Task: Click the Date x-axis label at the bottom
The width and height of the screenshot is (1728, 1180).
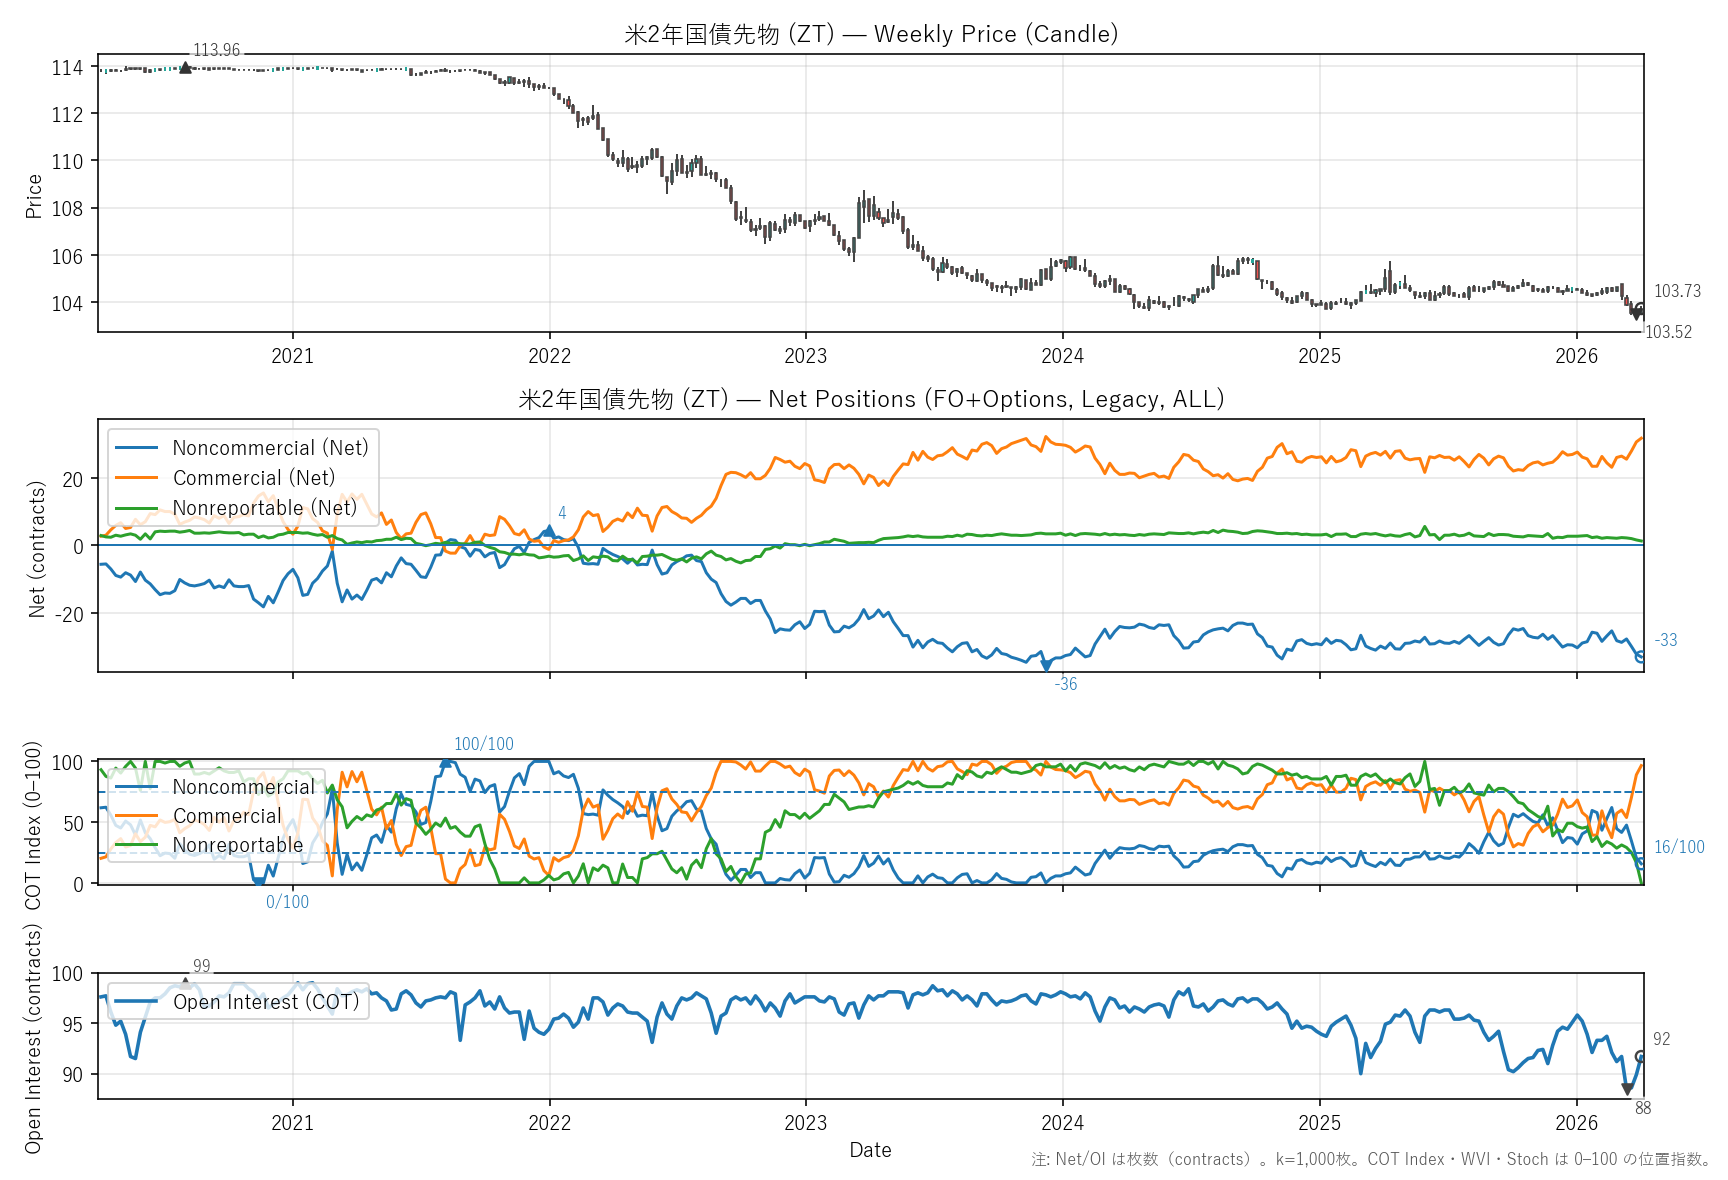Action: tap(870, 1150)
